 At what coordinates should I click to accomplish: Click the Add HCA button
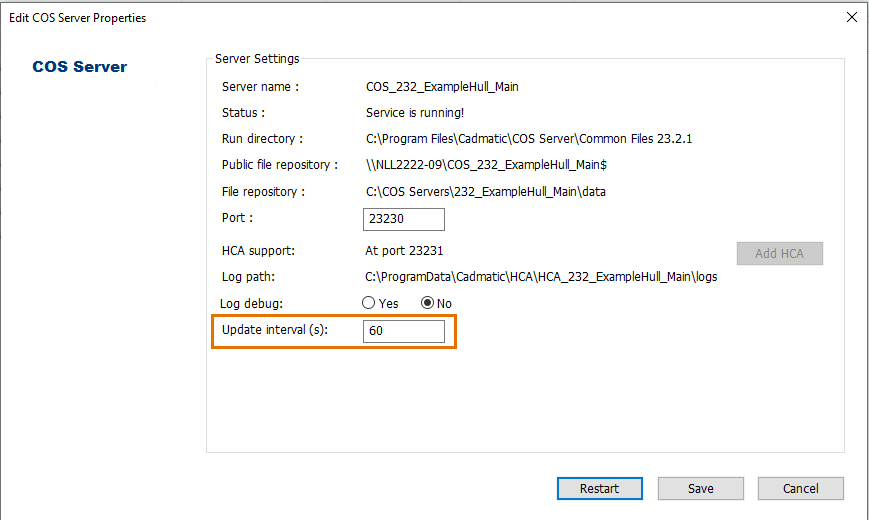(x=779, y=253)
